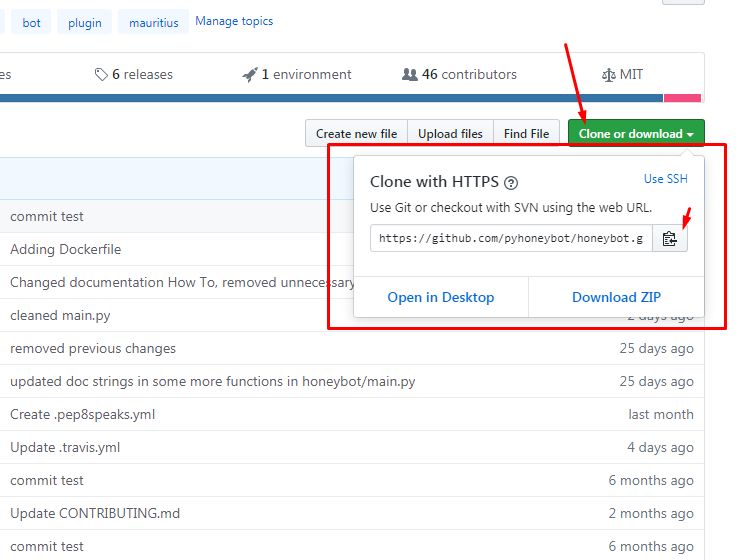Click 'last month' timestamp
This screenshot has width=742, height=560.
pyautogui.click(x=661, y=414)
